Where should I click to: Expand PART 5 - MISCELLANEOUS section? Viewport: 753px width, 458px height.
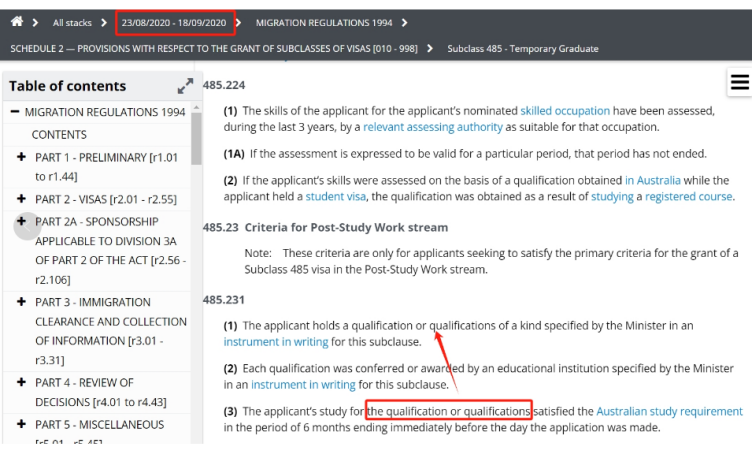tap(21, 424)
